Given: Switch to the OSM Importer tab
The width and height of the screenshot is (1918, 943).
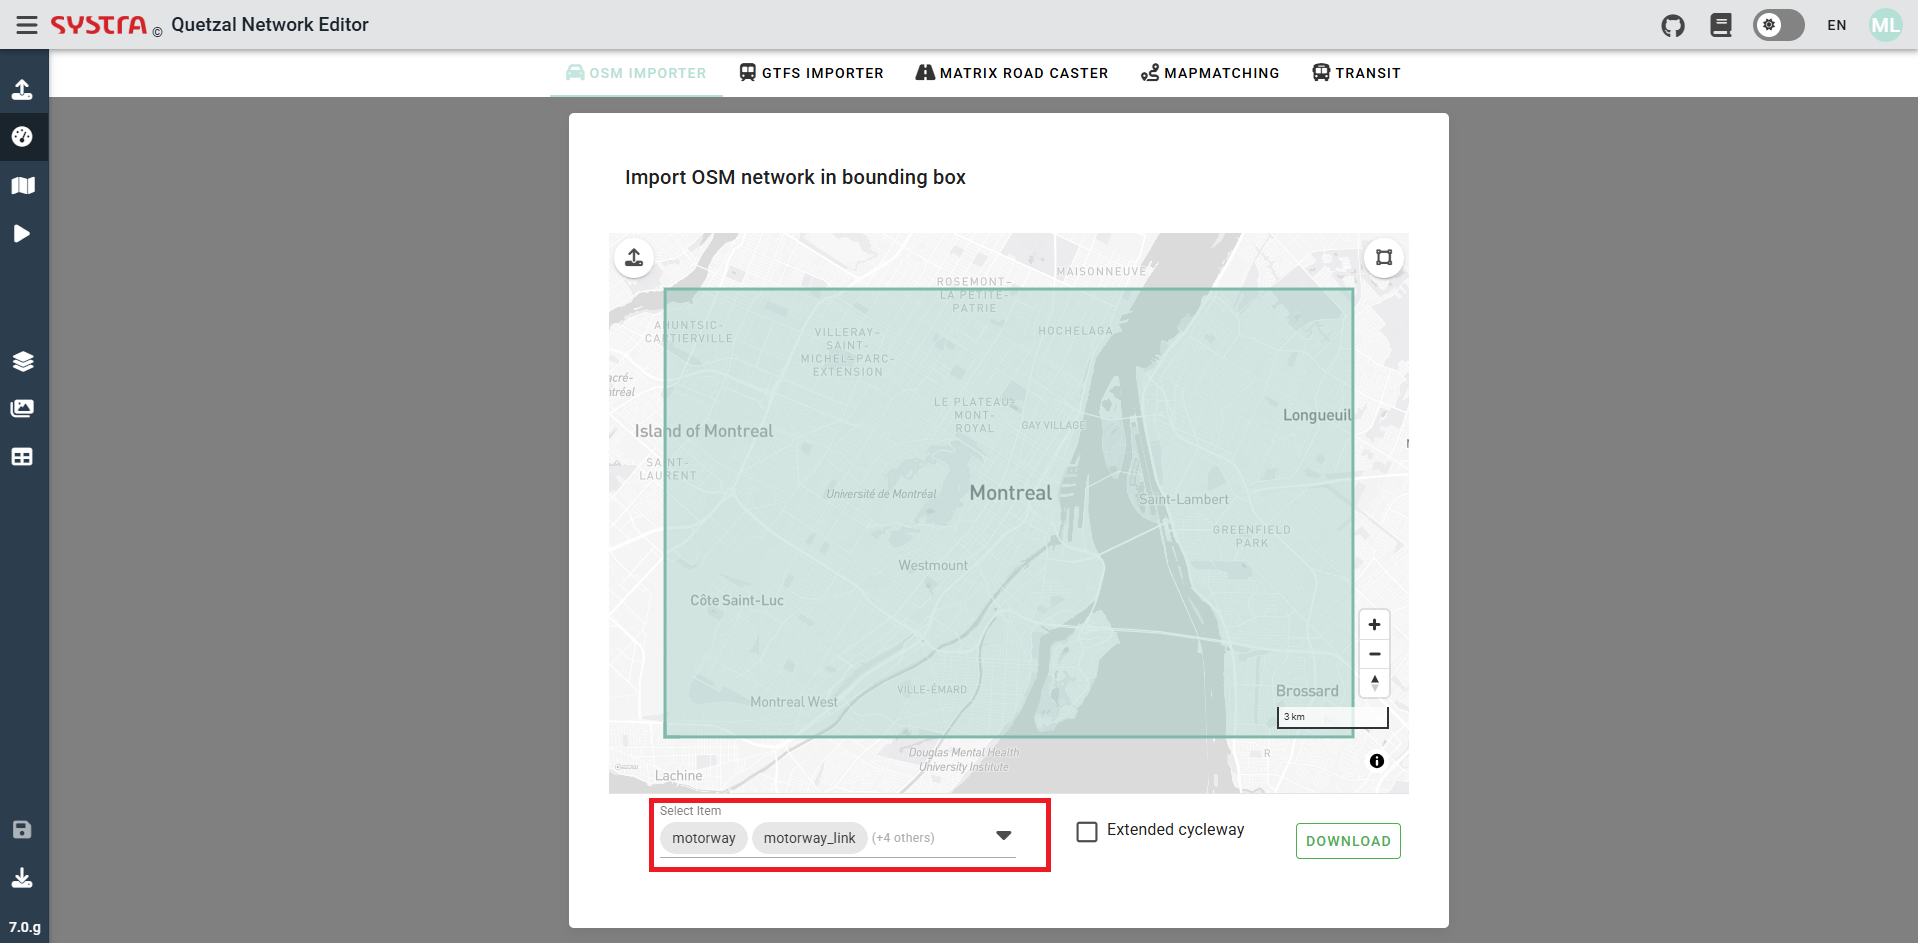Looking at the screenshot, I should click(x=636, y=73).
